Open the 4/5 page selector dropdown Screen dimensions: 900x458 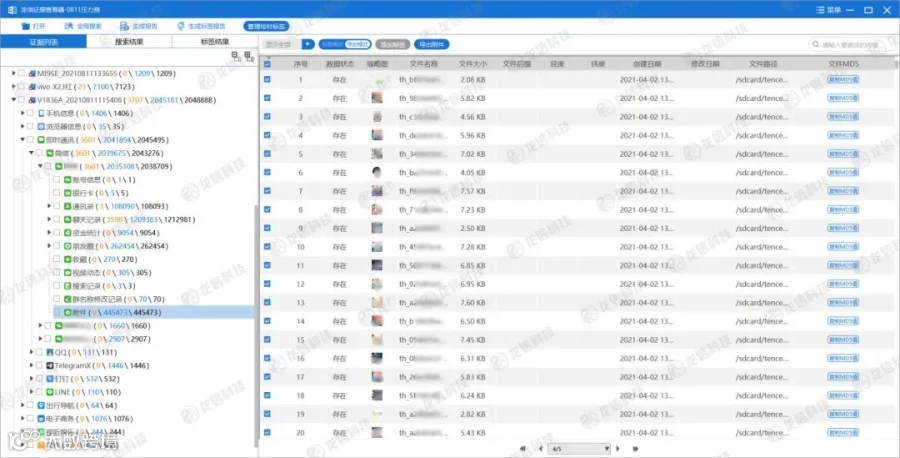pos(579,448)
